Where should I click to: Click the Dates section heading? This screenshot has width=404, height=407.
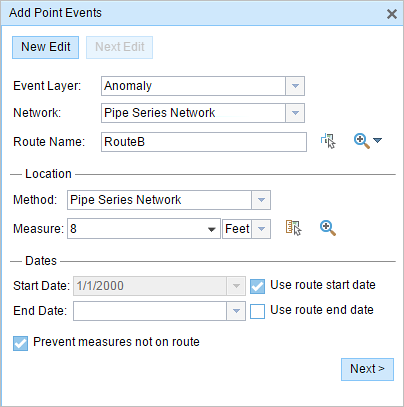pyautogui.click(x=41, y=261)
